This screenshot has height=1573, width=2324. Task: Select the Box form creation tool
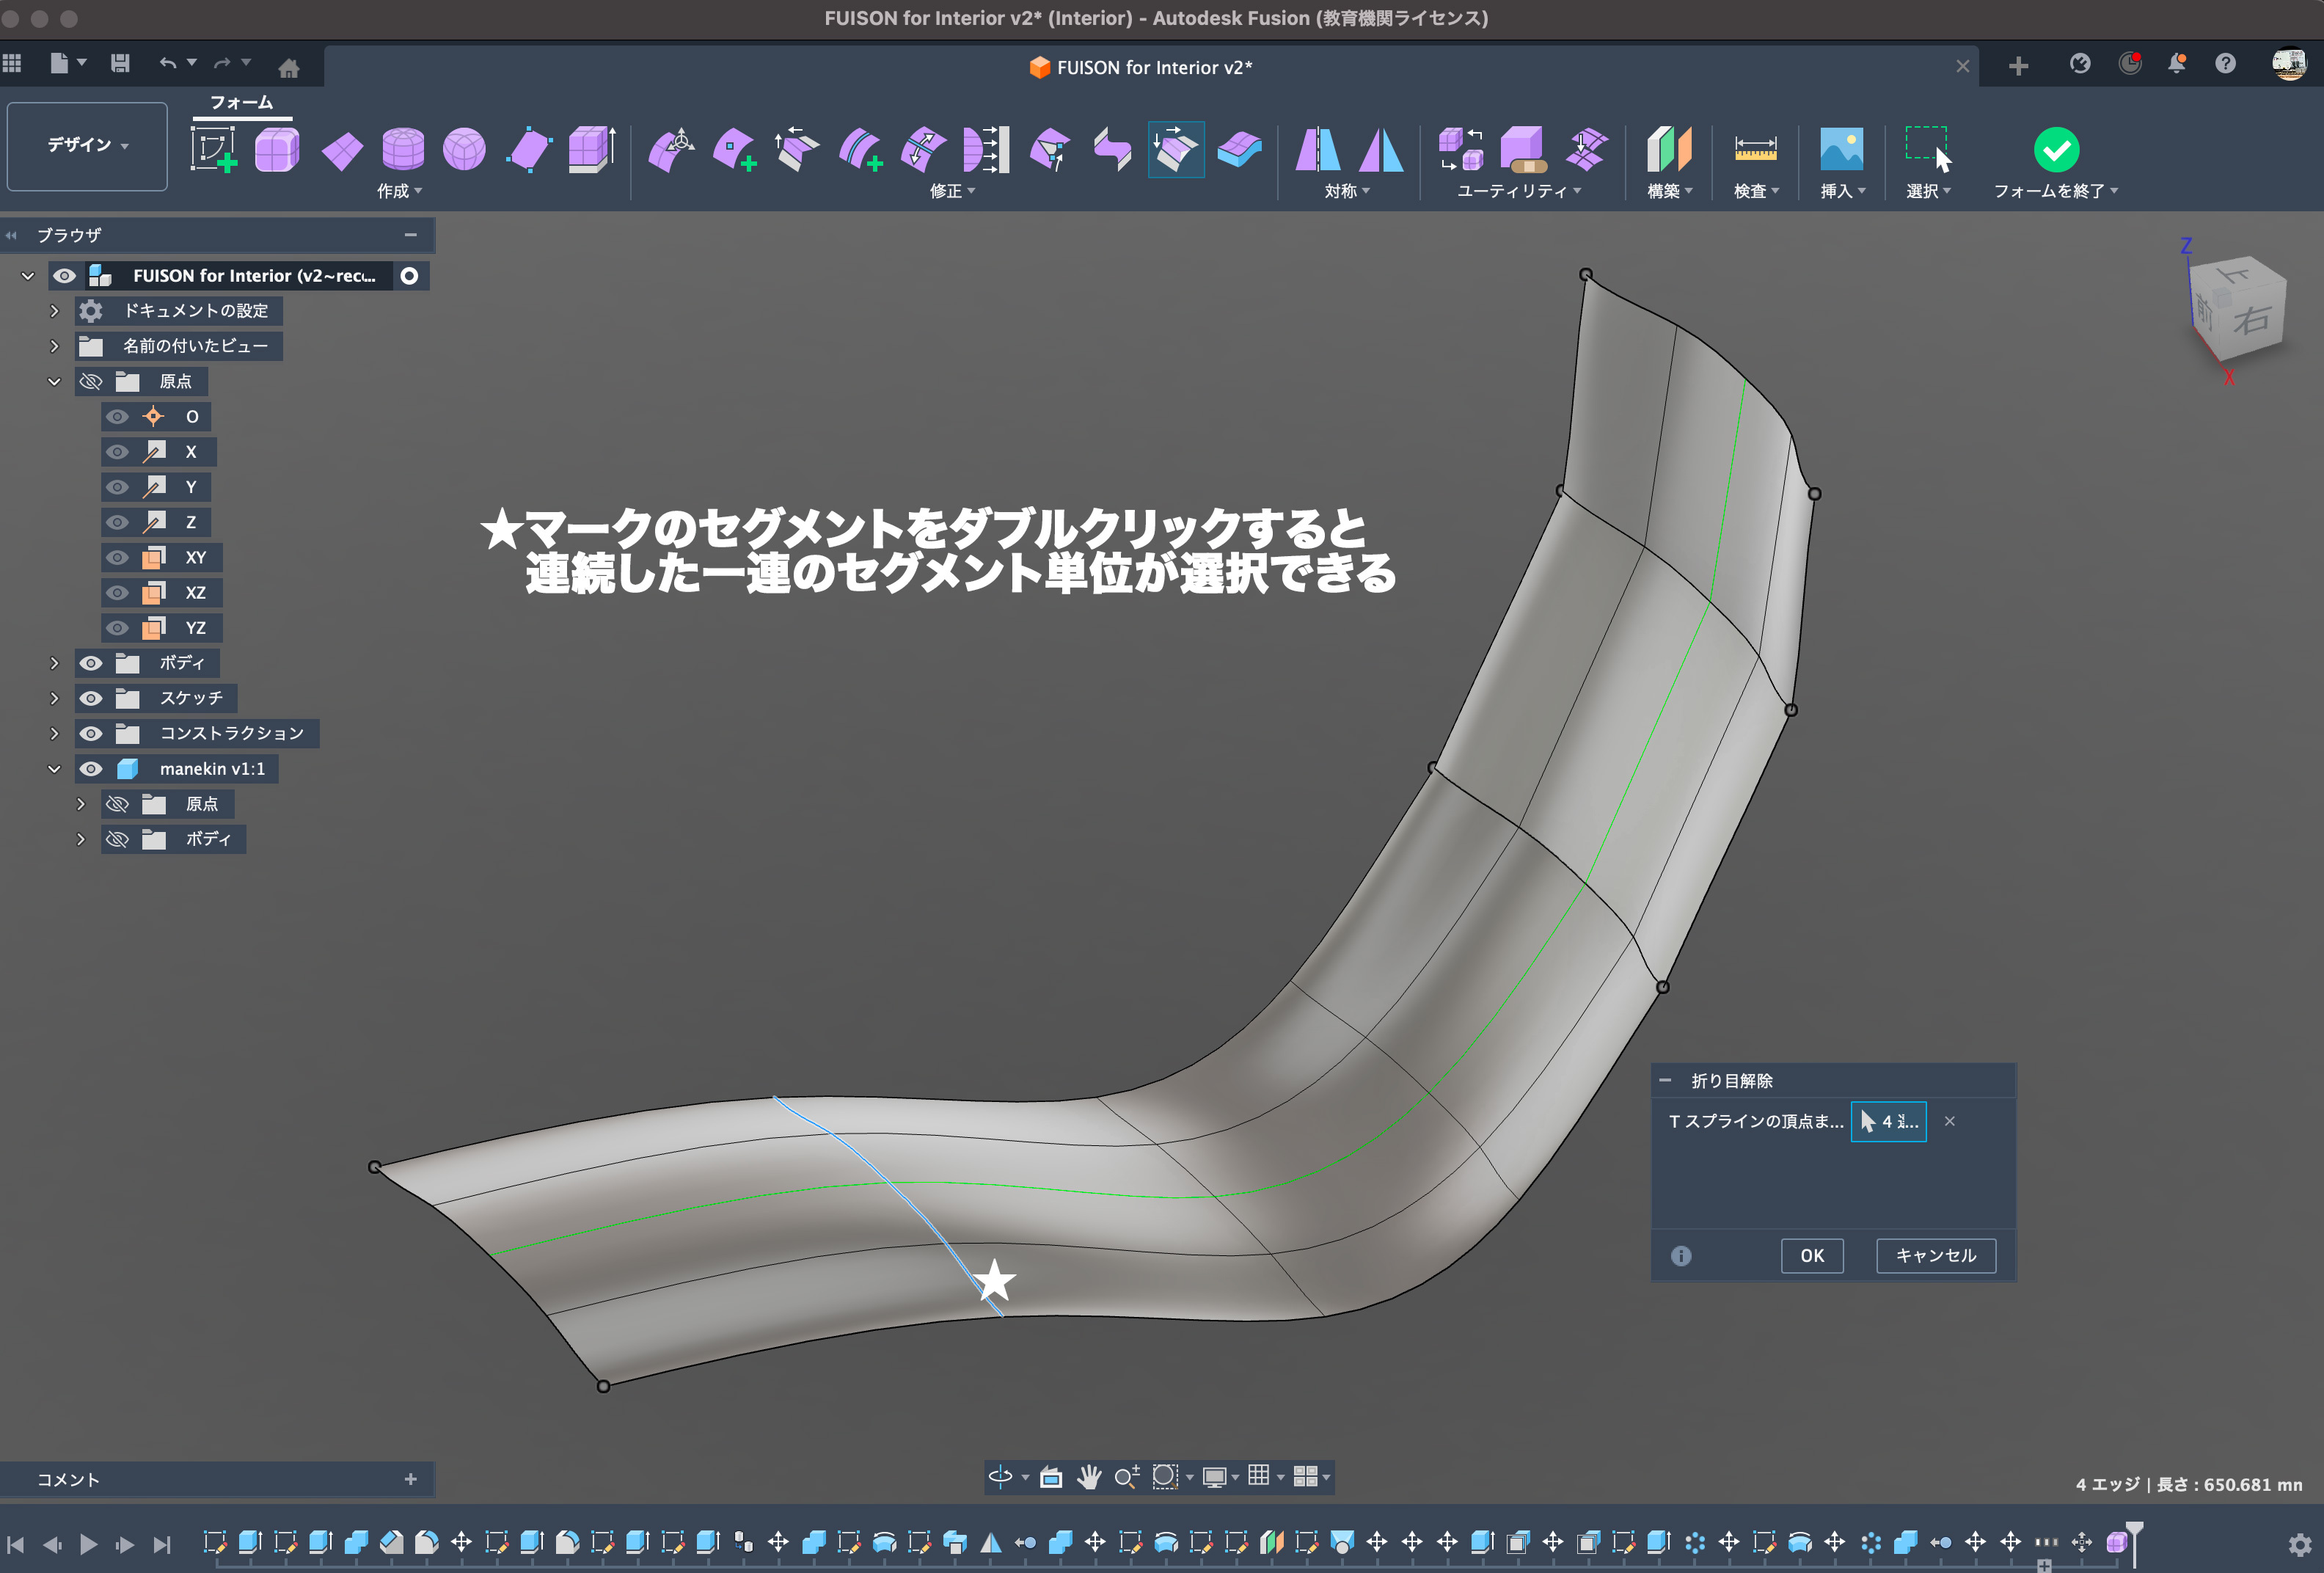(x=277, y=150)
